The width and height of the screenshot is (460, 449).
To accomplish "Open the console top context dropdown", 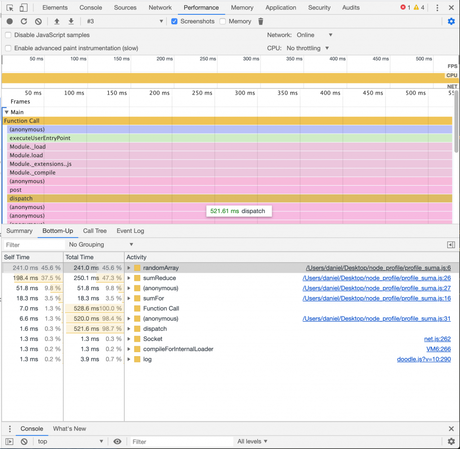I will tap(70, 441).
